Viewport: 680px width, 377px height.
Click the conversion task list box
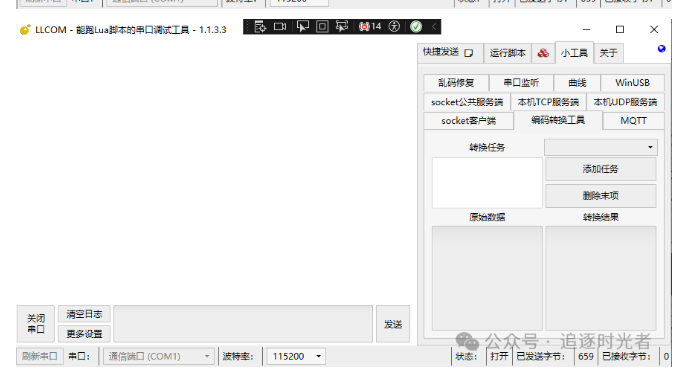(487, 183)
